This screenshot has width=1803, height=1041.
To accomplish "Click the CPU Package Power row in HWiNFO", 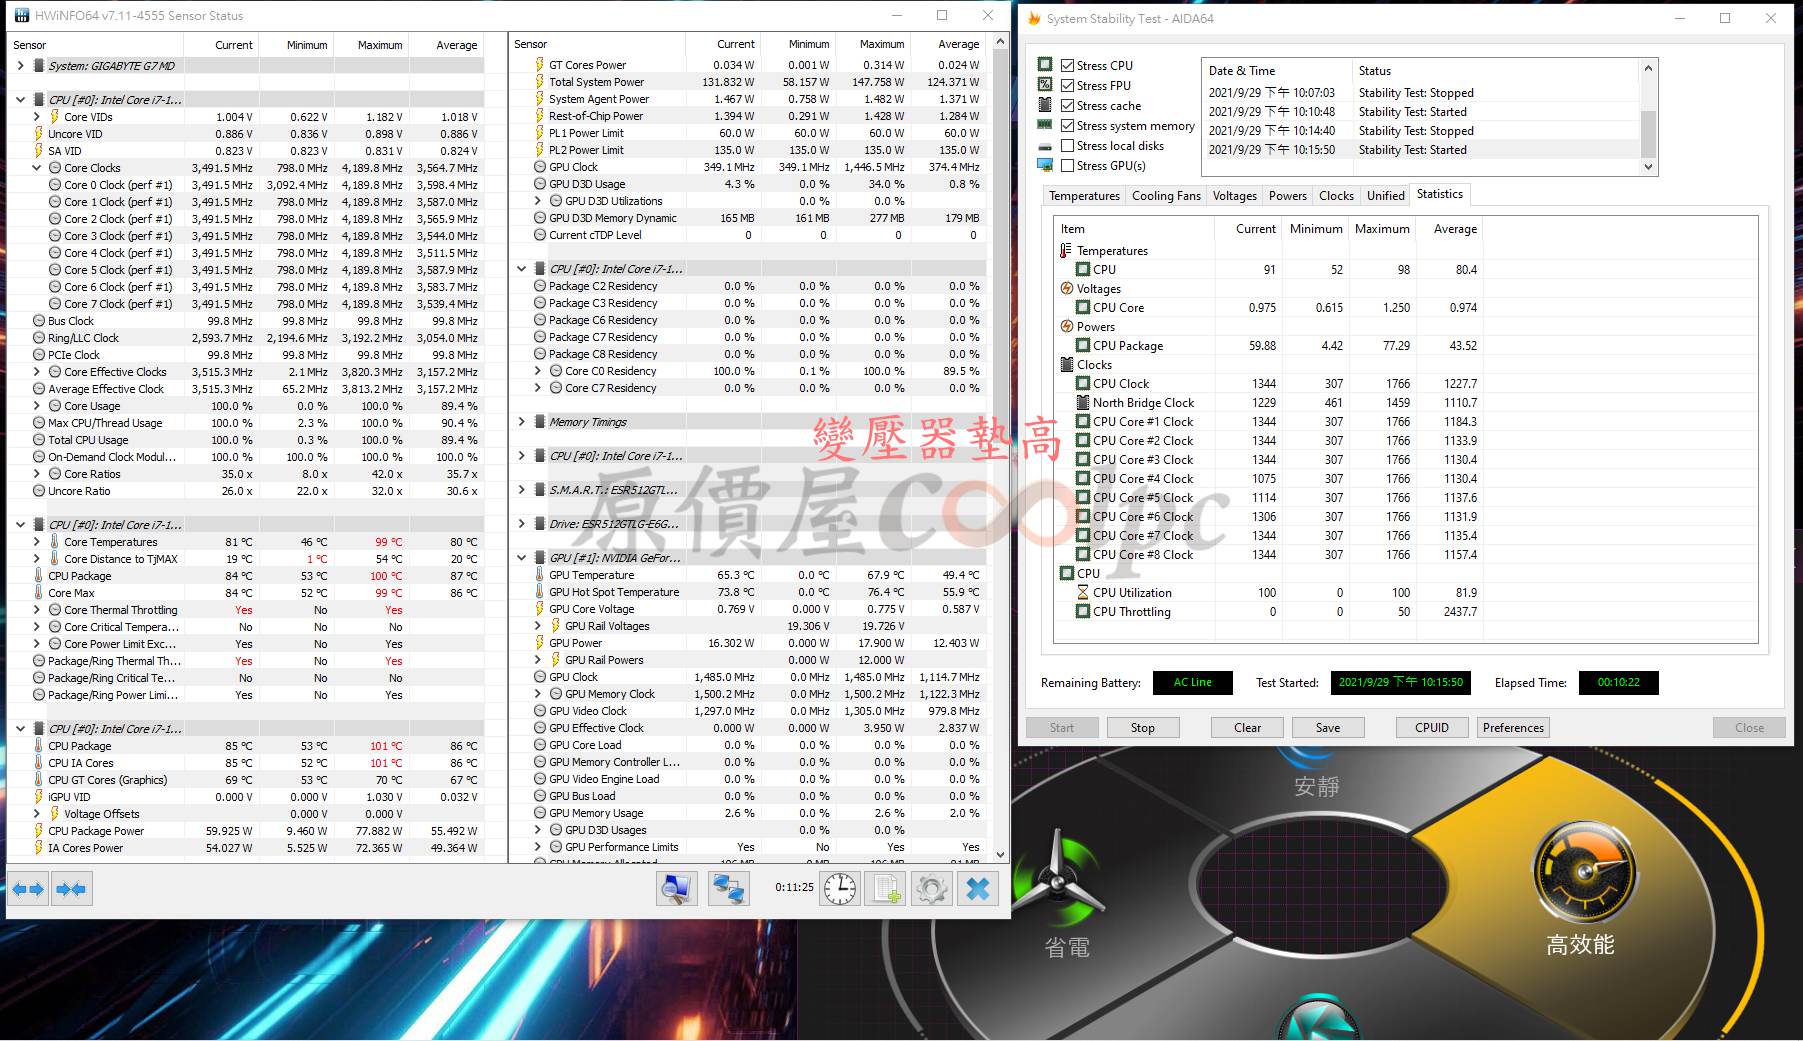I will [245, 831].
